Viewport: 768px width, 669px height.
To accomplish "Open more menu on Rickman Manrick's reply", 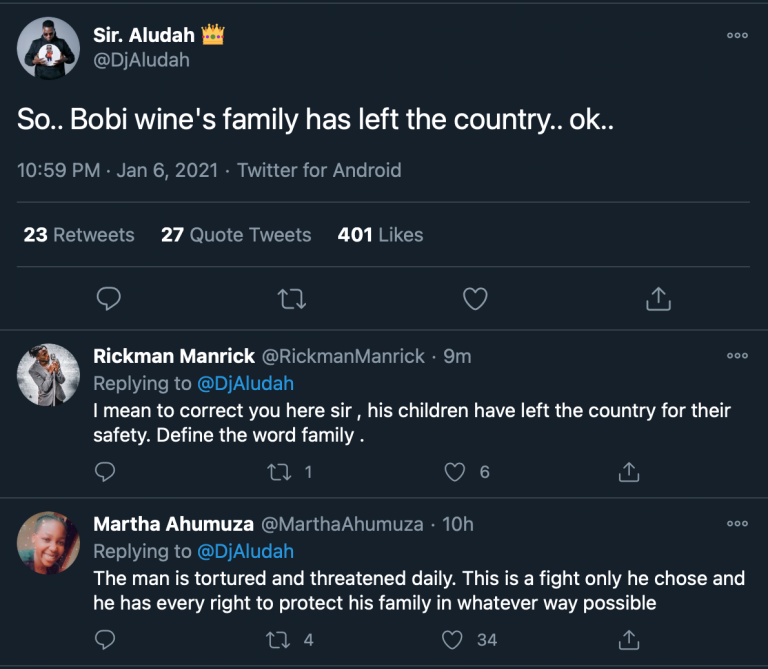I will (737, 355).
